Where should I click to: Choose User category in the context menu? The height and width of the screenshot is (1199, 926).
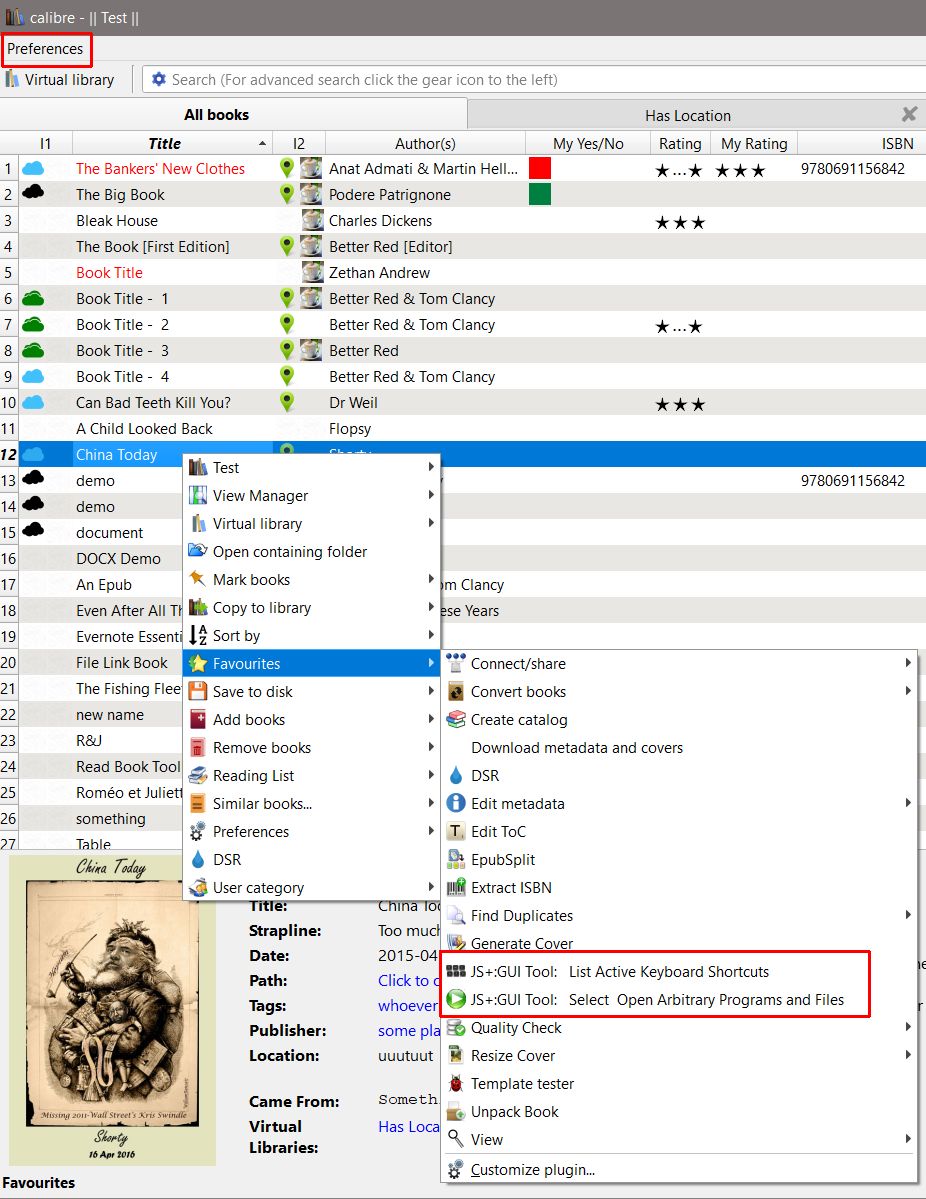click(x=312, y=888)
